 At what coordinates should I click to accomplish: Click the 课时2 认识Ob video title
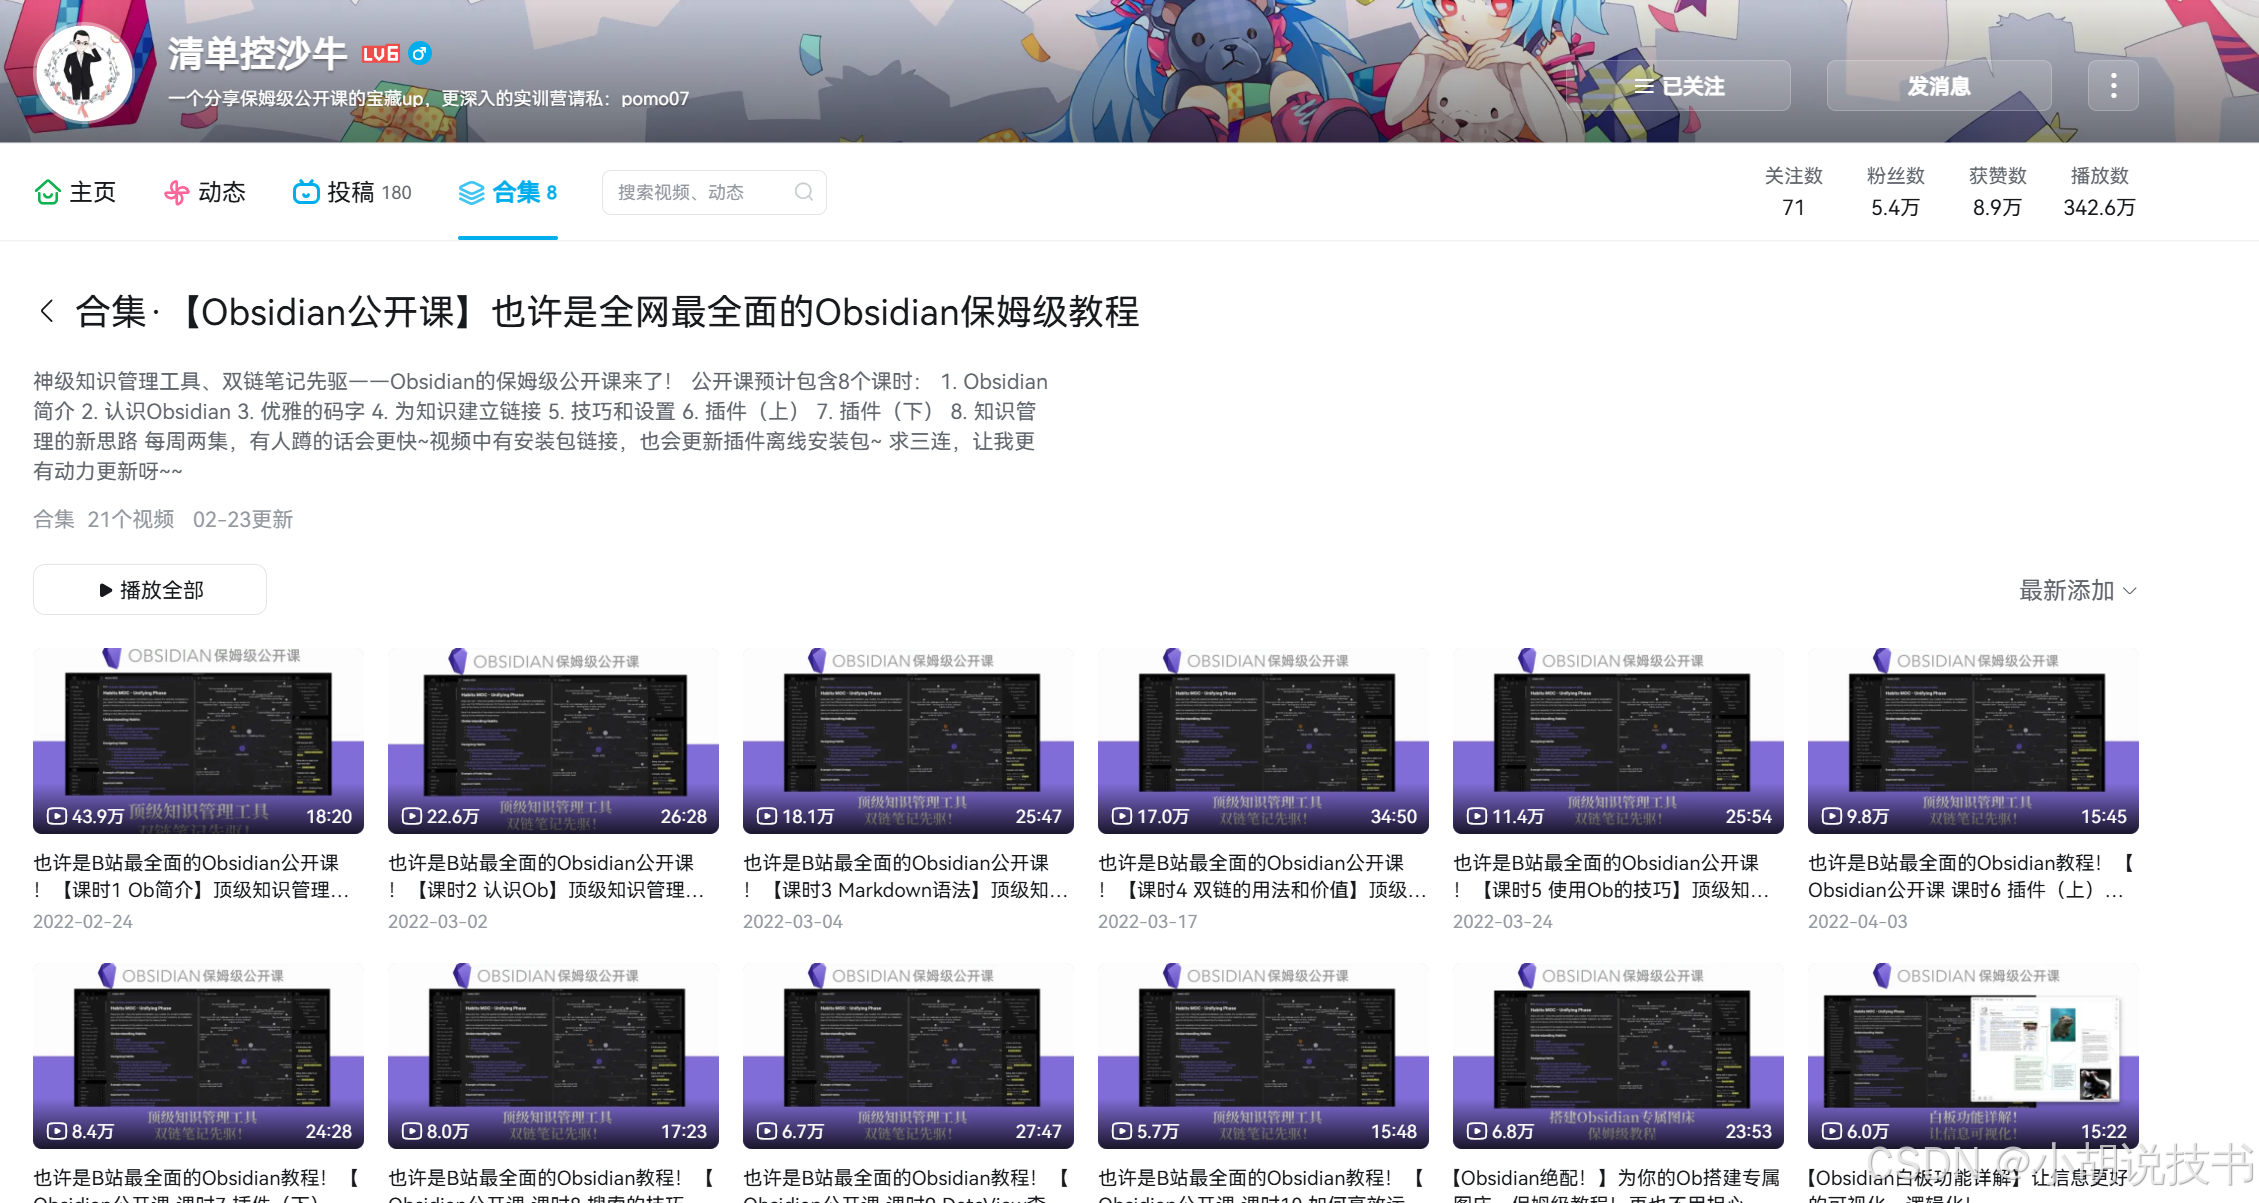pyautogui.click(x=547, y=876)
